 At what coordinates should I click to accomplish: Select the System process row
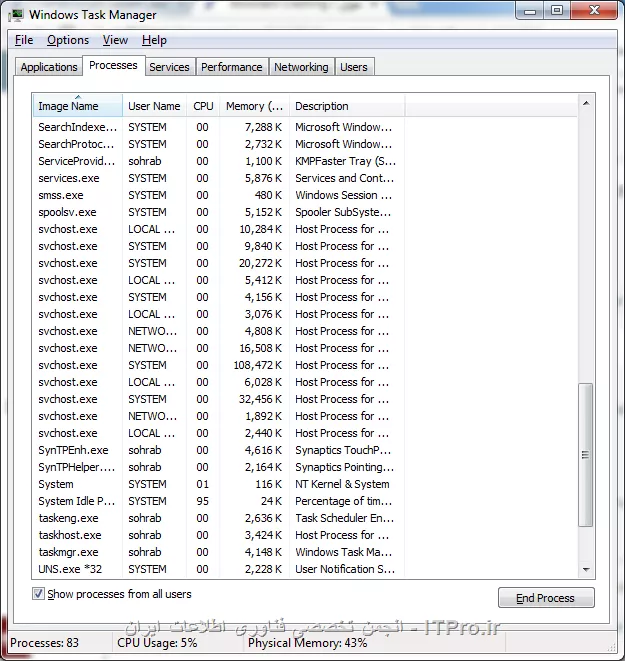[x=219, y=484]
